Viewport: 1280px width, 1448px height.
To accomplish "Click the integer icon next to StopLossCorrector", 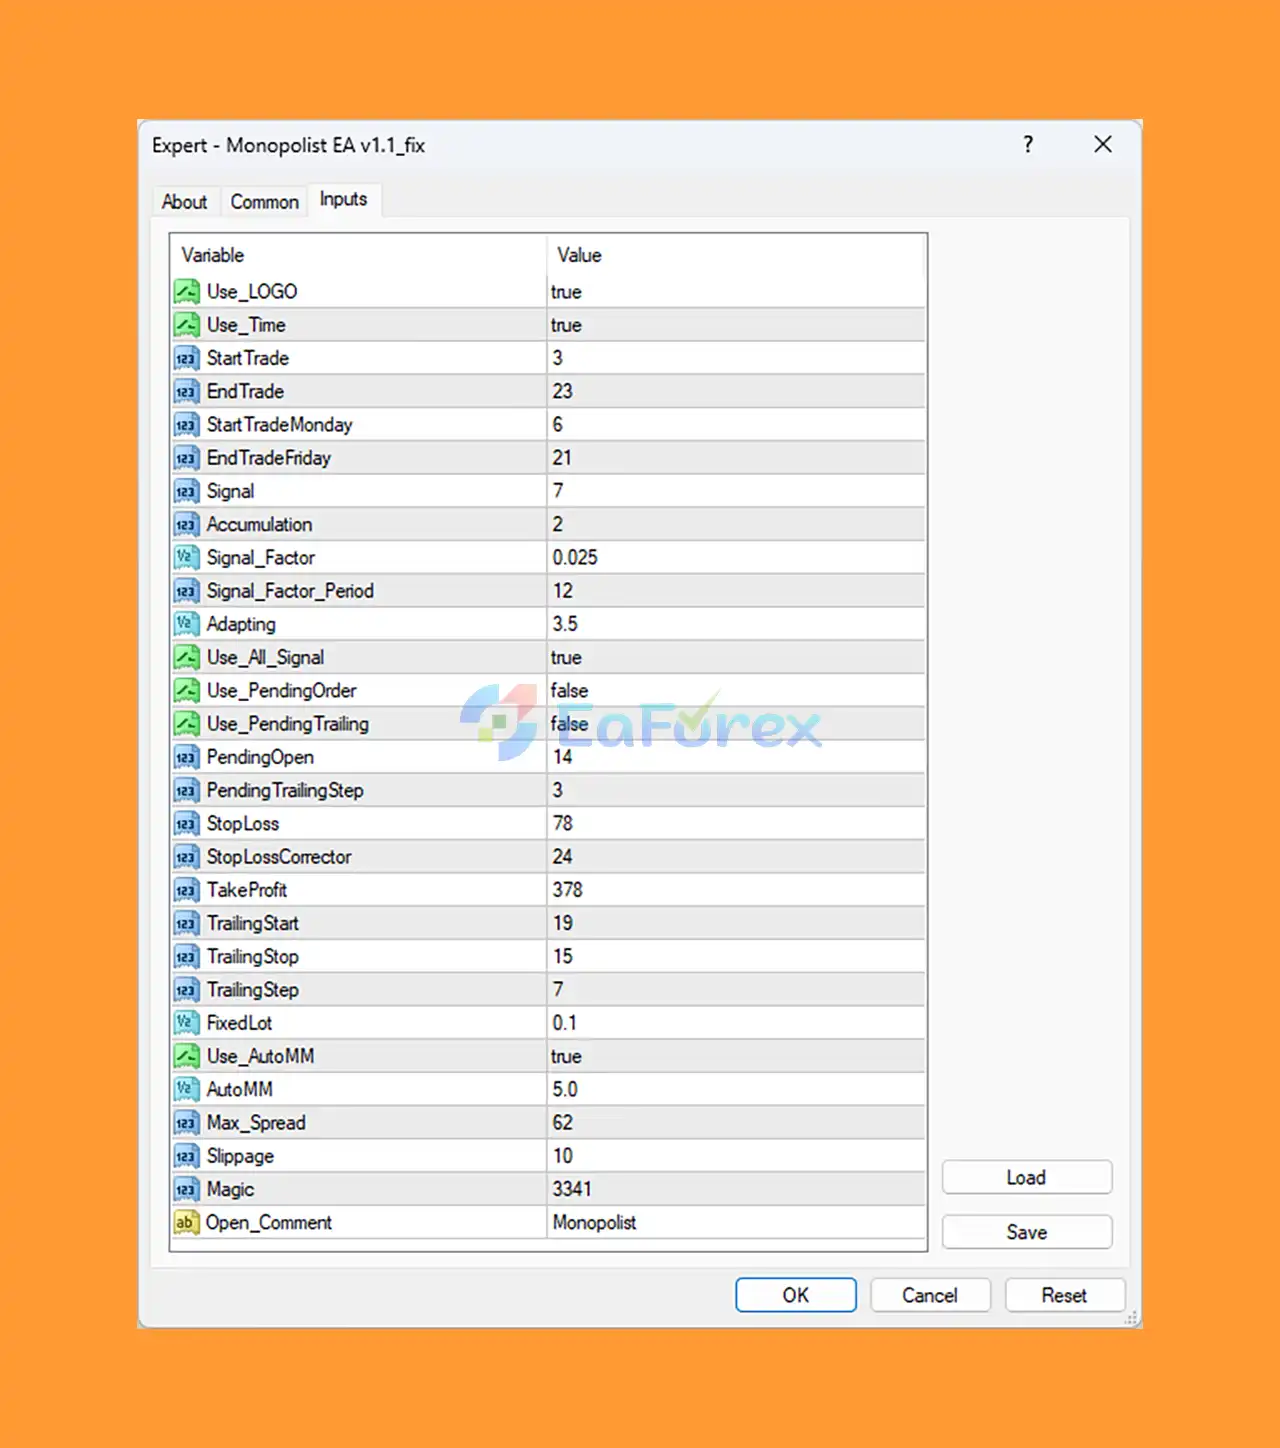I will [x=187, y=857].
